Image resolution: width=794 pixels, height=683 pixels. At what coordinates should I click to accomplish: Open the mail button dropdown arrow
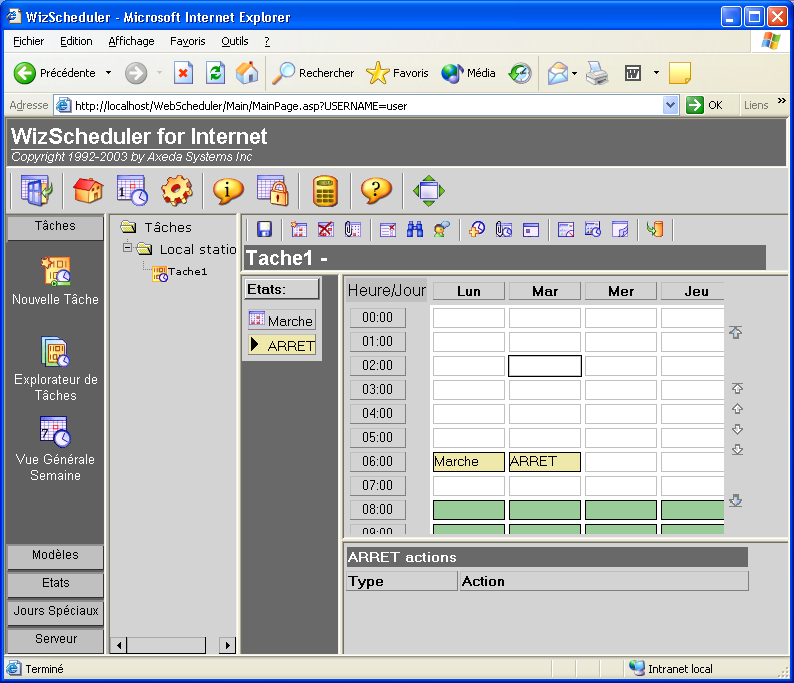point(574,73)
